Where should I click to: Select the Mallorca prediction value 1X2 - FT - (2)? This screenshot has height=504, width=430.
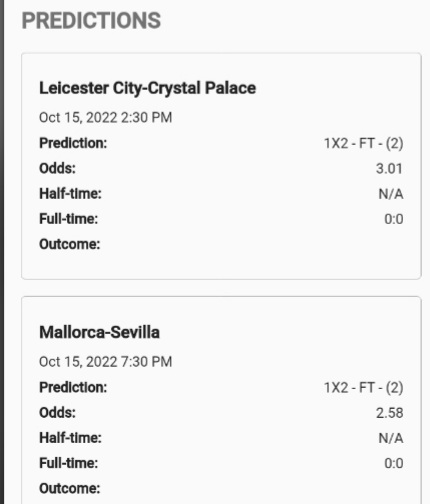(364, 388)
